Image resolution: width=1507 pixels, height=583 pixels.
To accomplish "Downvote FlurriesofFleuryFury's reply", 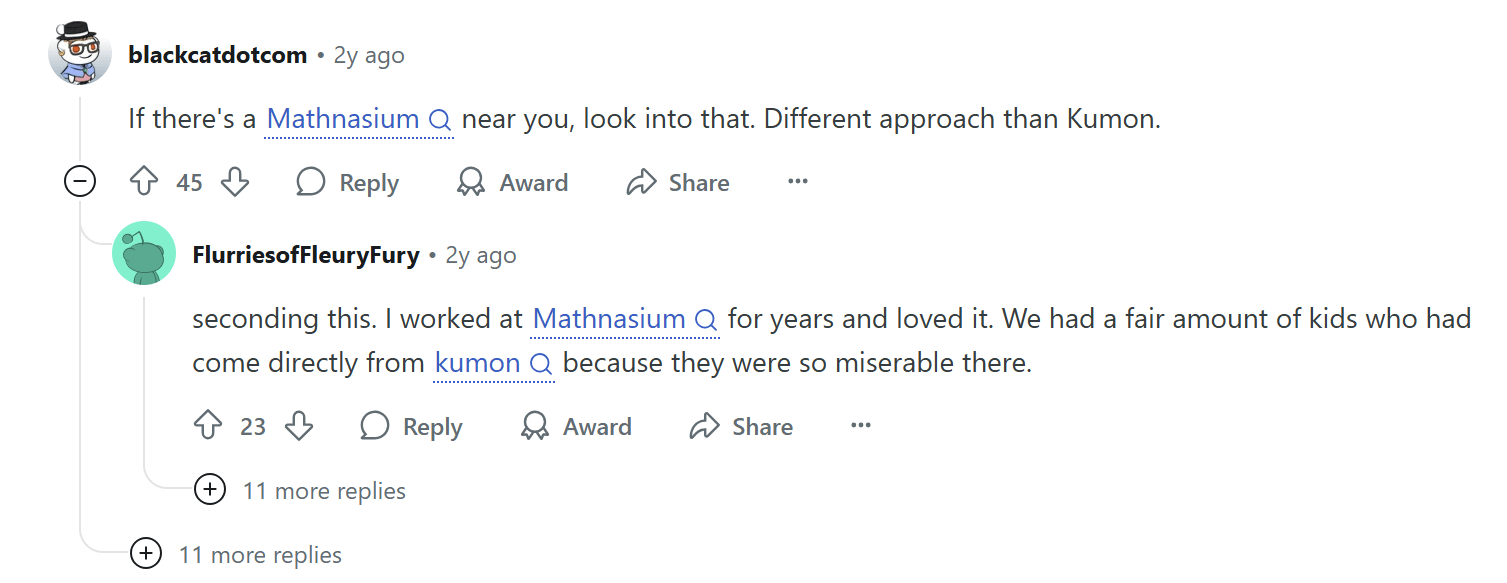I will pos(299,426).
